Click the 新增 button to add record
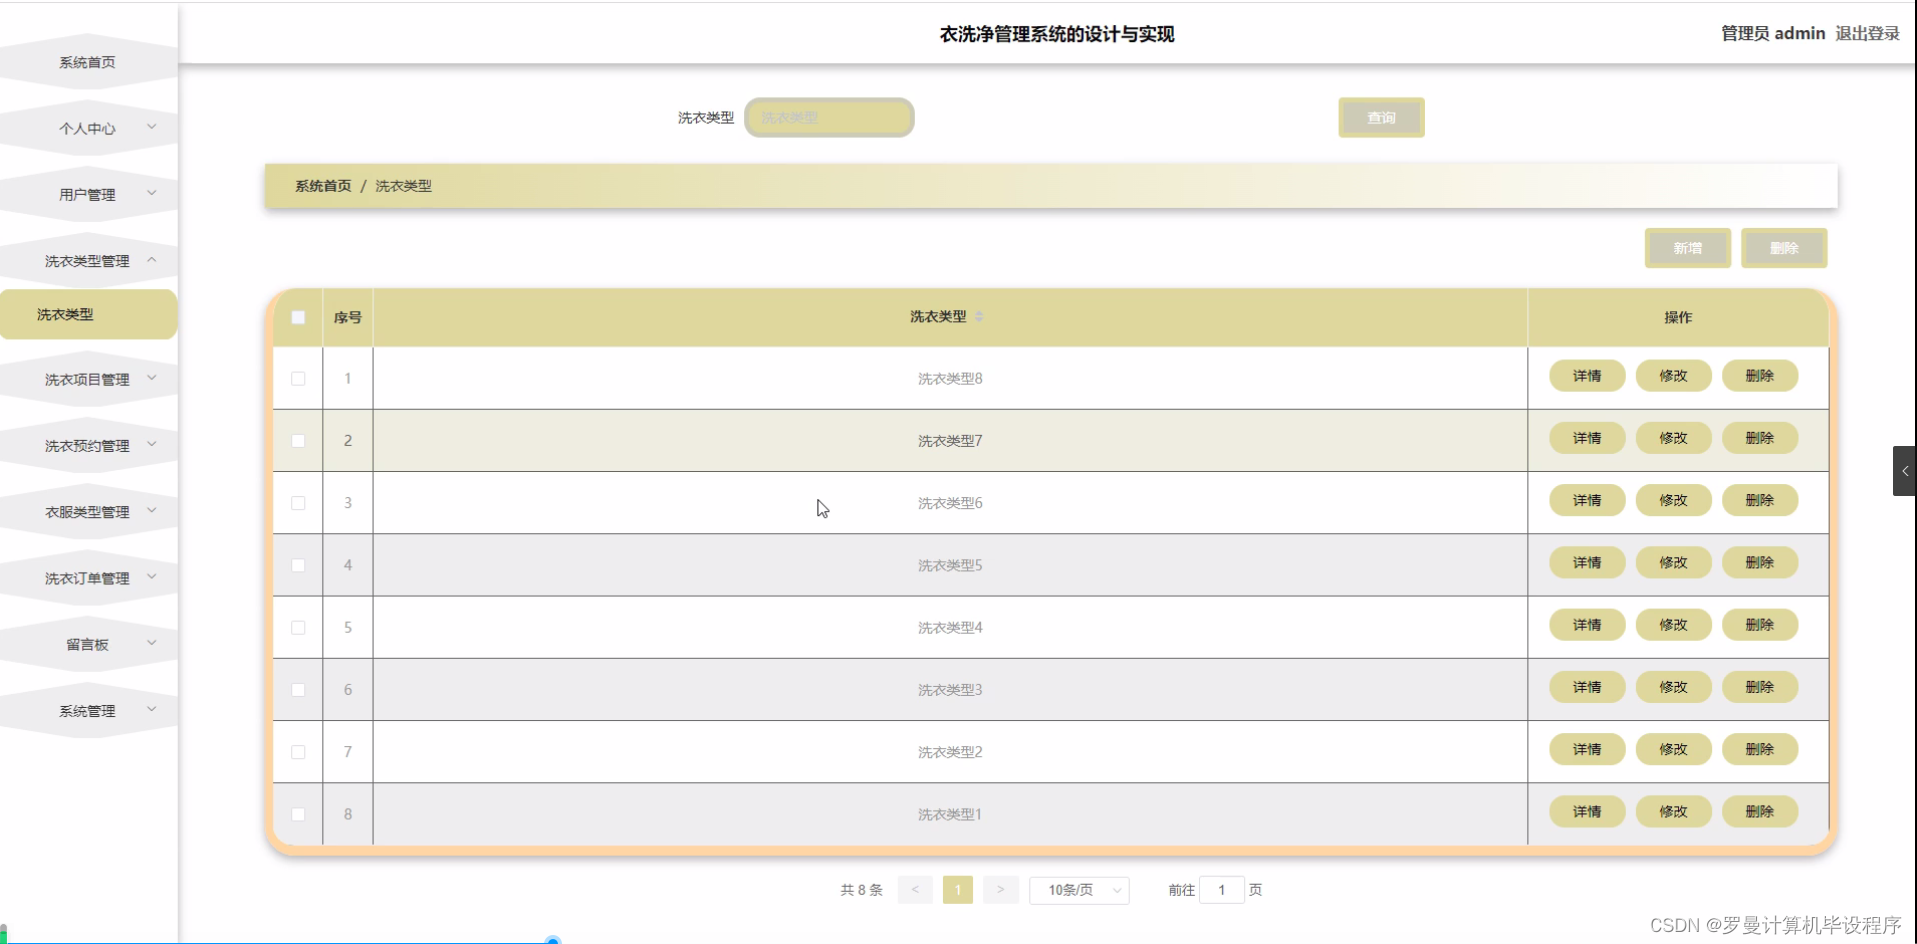The width and height of the screenshot is (1917, 944). 1687,248
